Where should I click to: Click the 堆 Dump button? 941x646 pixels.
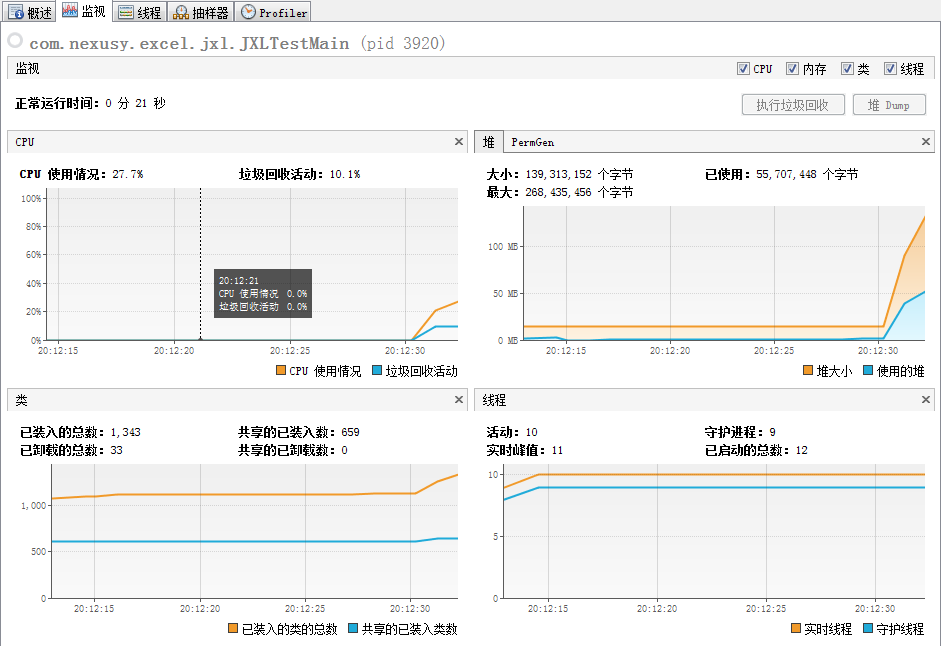click(x=889, y=105)
